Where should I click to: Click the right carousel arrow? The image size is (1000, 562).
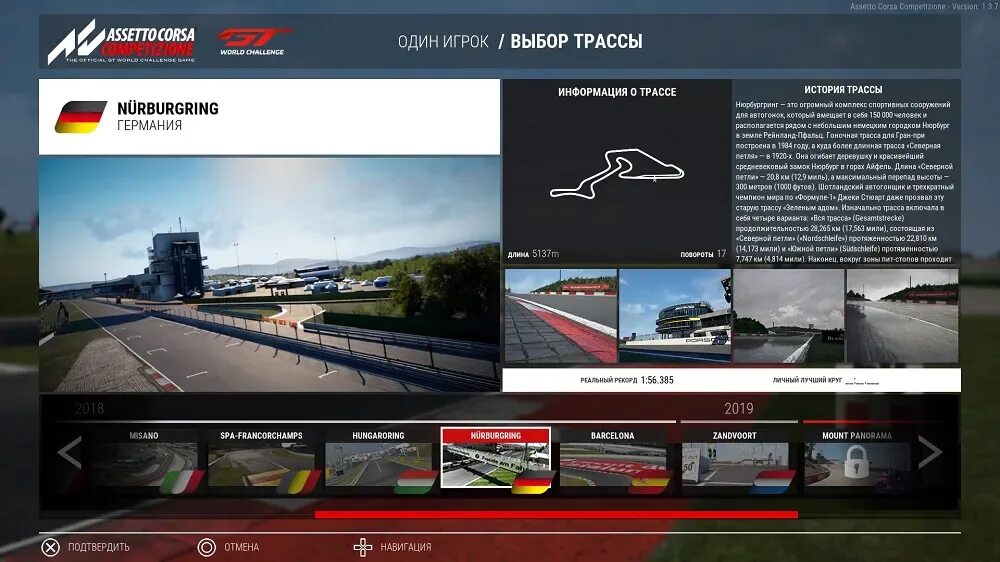[x=930, y=452]
